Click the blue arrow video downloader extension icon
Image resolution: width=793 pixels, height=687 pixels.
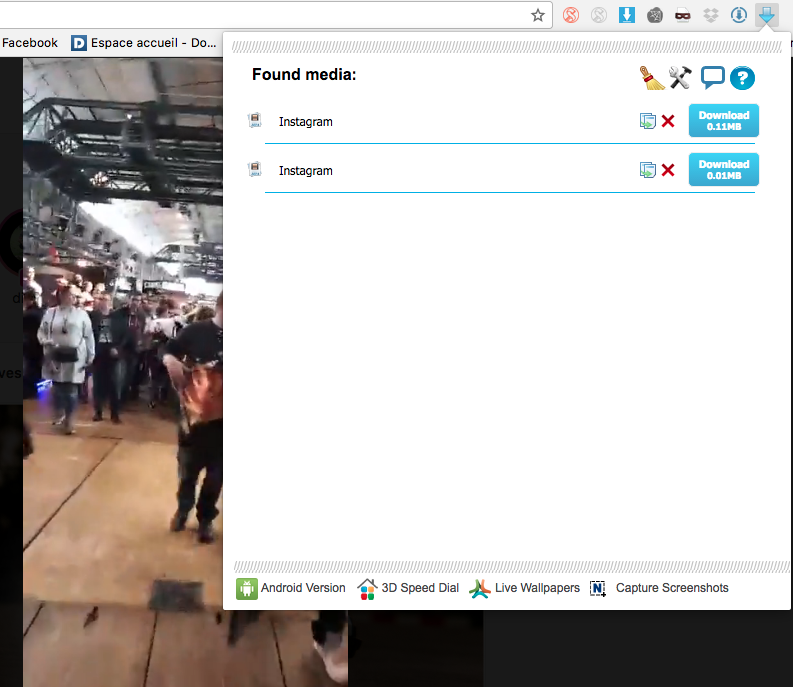[767, 15]
